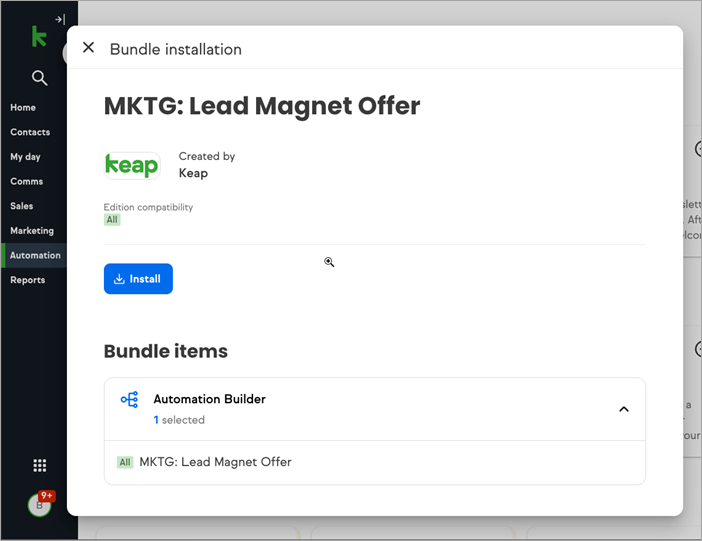Close the Bundle installation dialog
This screenshot has height=541, width=702.
click(x=88, y=48)
